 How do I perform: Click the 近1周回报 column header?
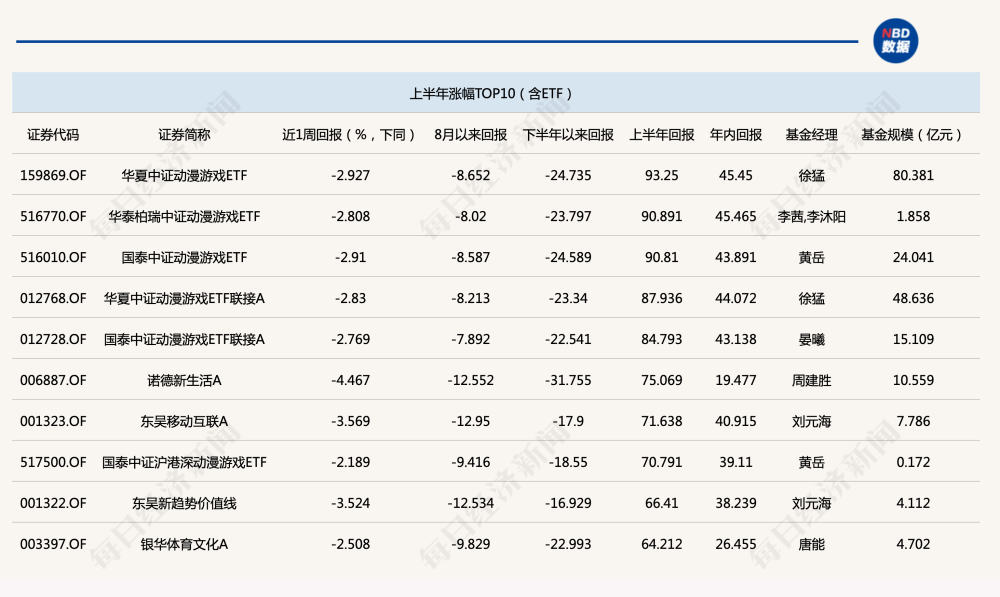[350, 135]
